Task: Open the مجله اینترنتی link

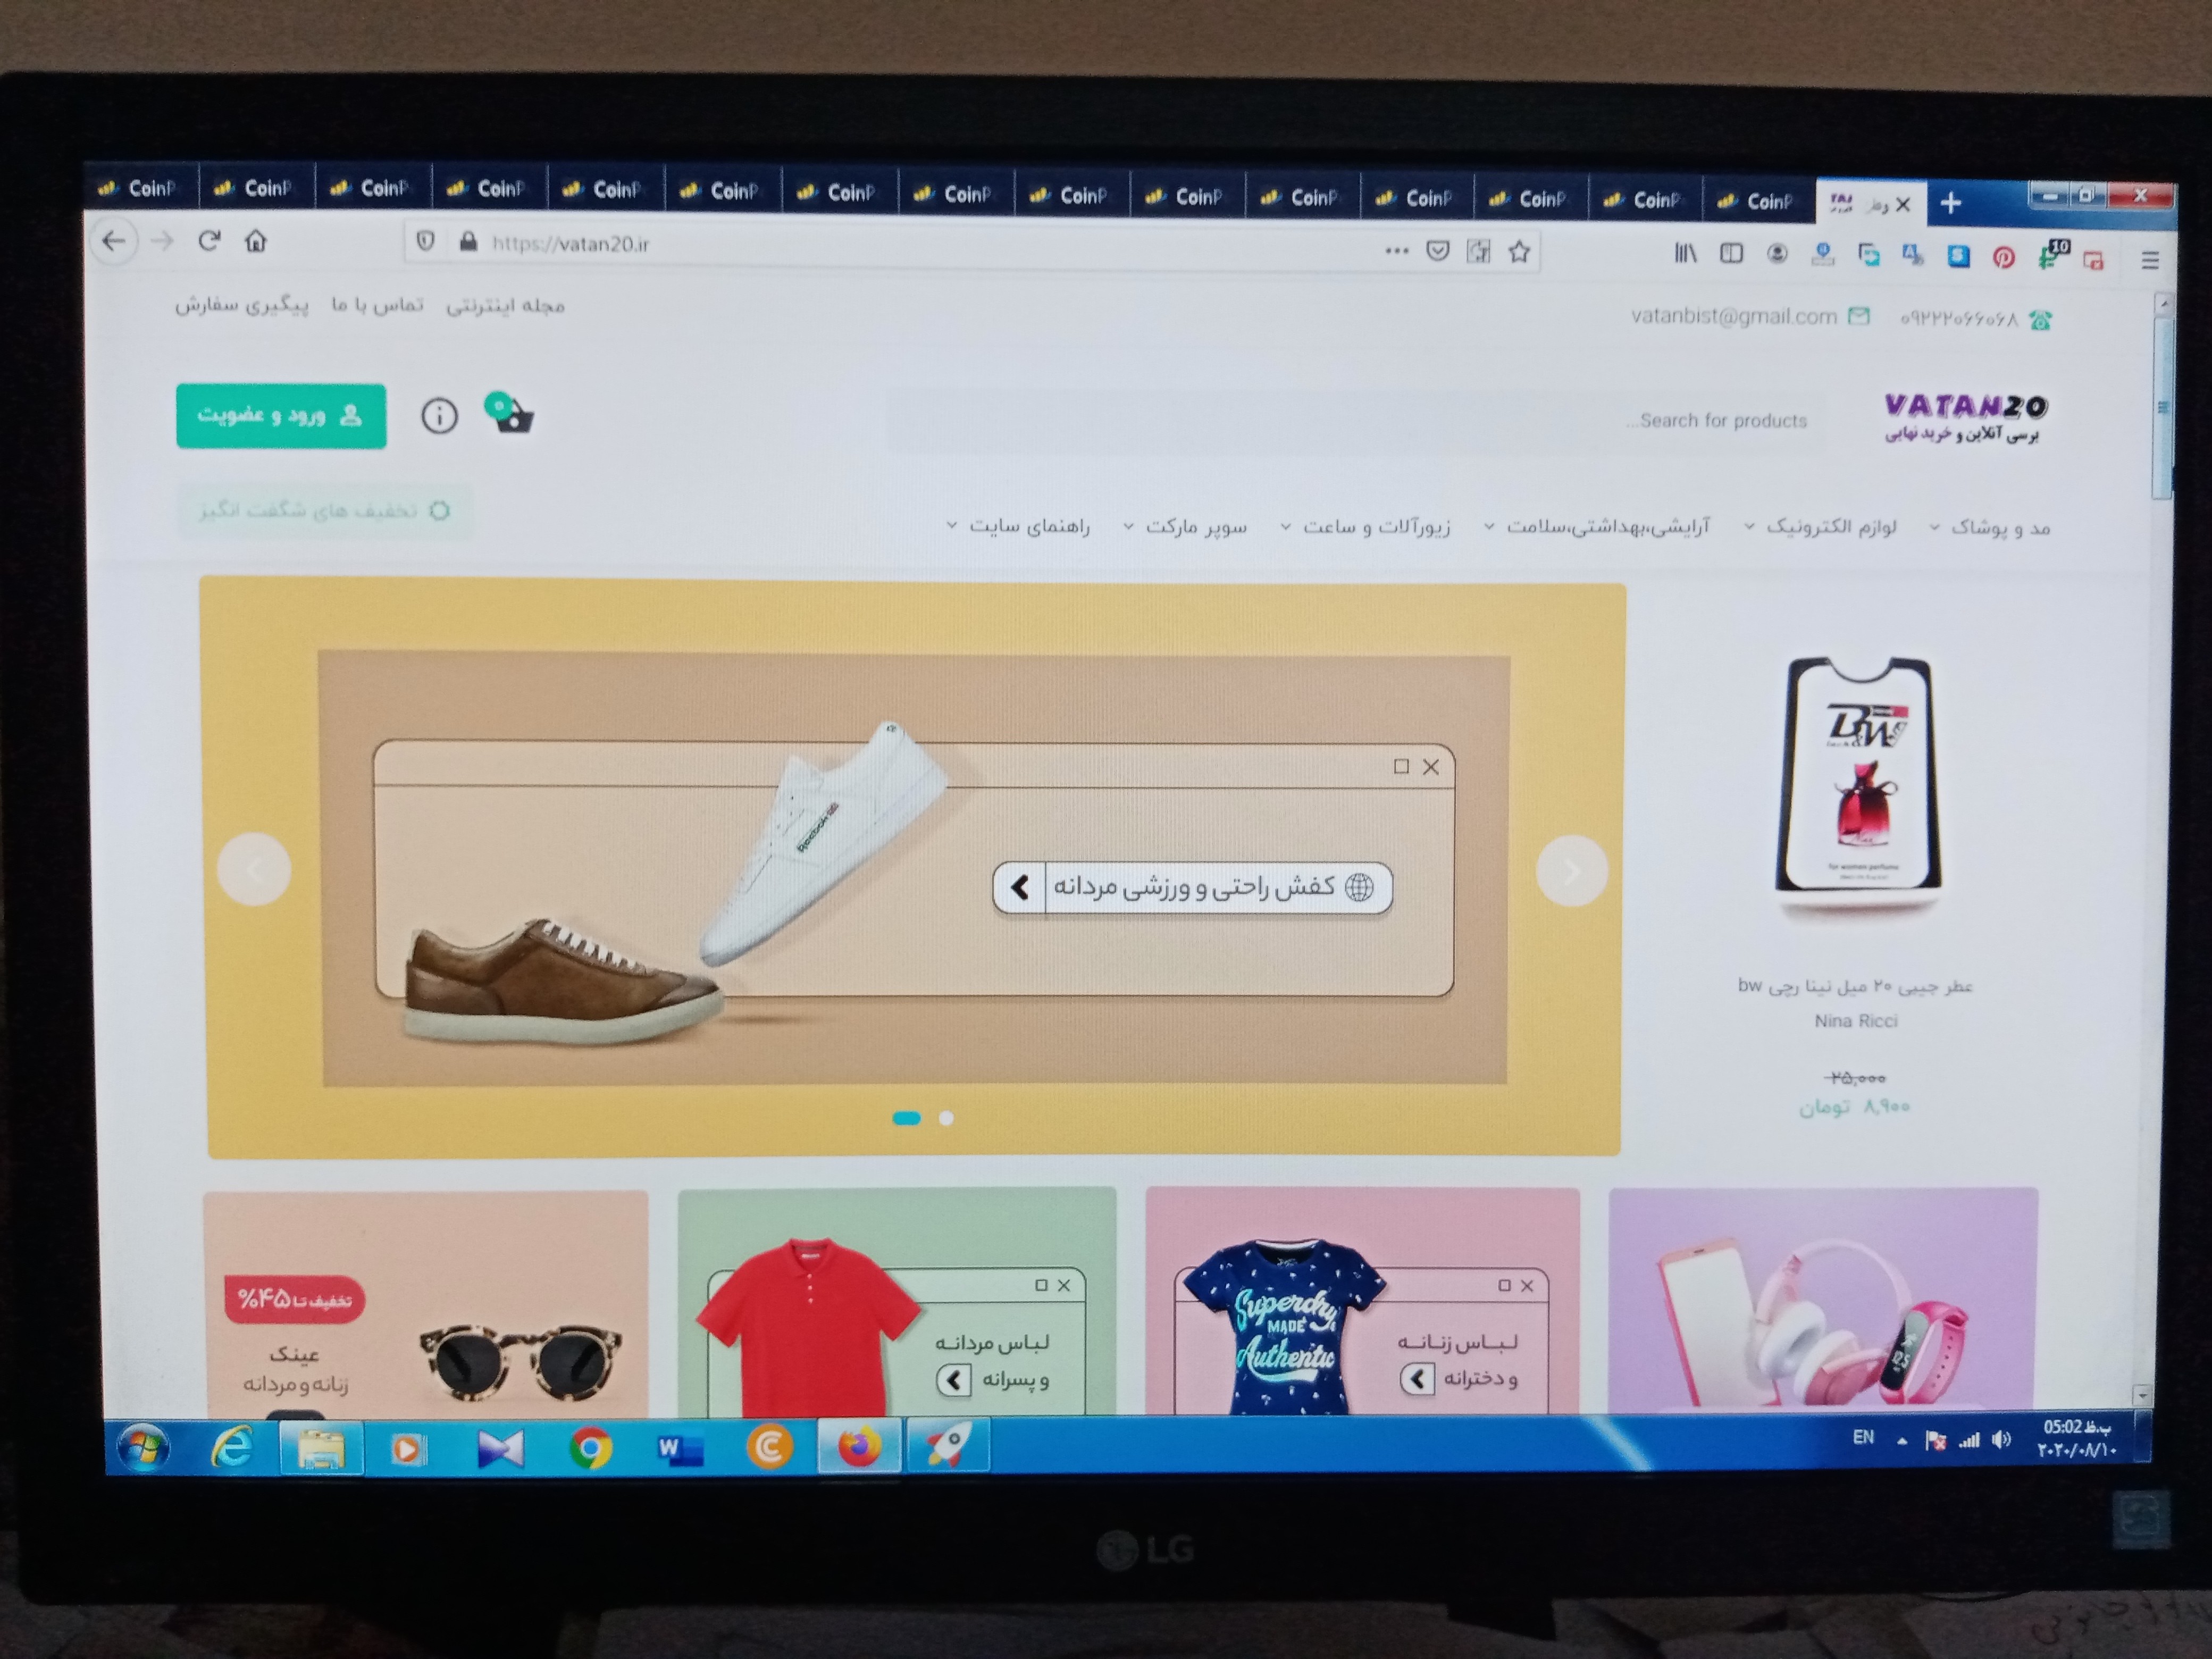Action: pos(505,305)
